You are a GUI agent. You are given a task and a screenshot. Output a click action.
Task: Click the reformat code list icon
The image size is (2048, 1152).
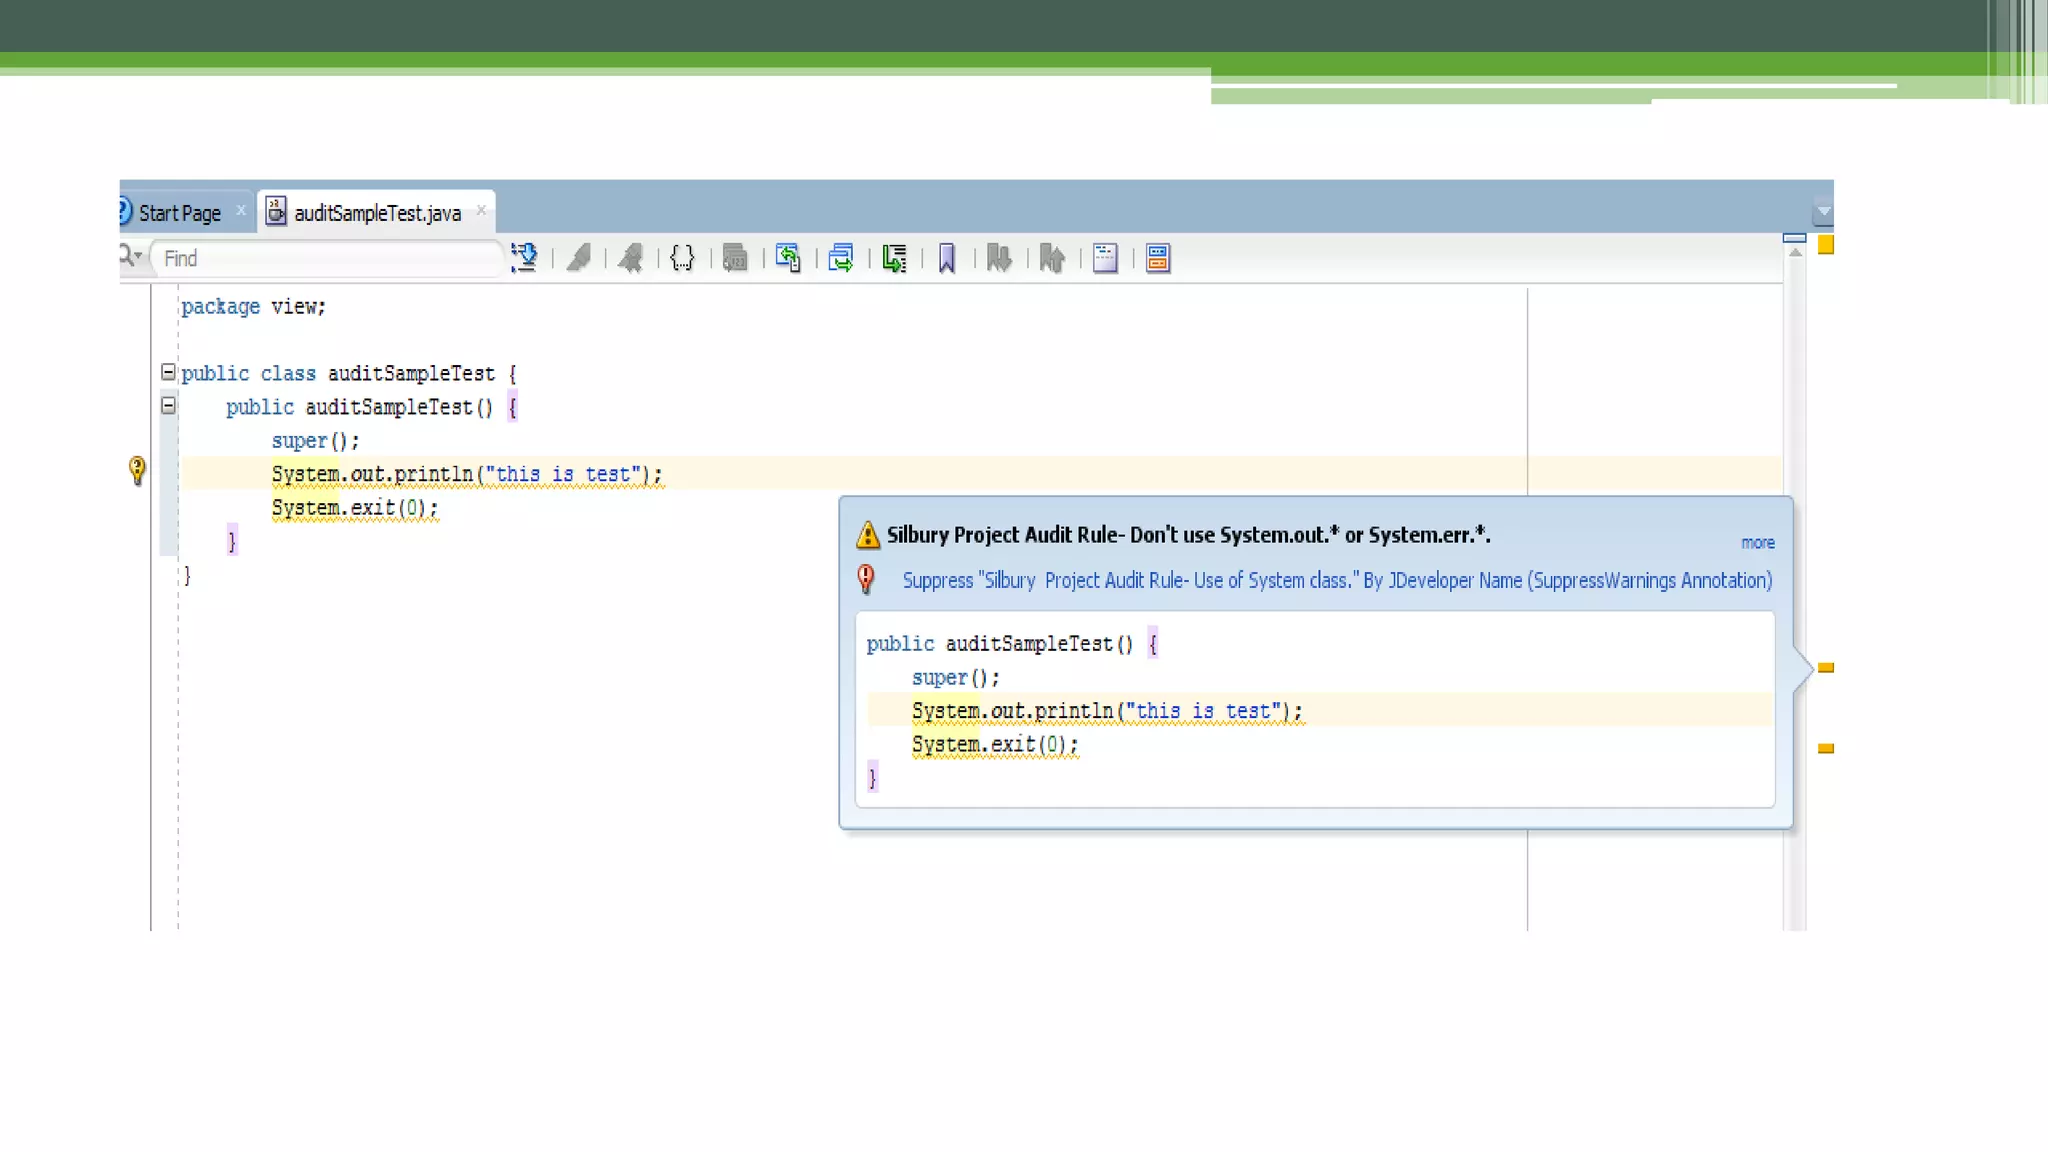click(x=894, y=258)
